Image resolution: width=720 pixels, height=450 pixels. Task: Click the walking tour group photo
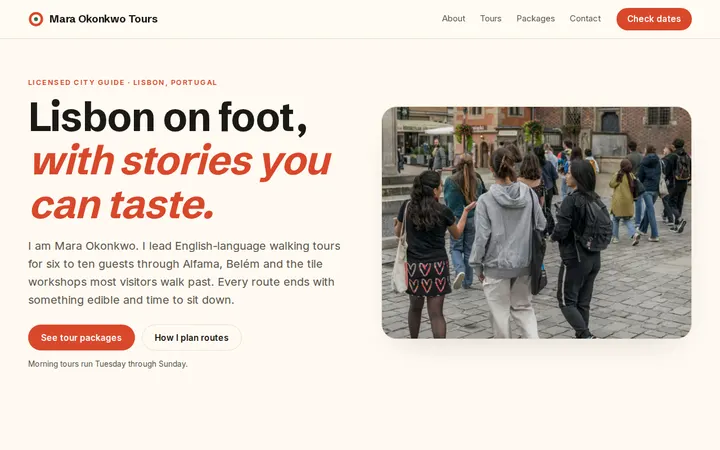[x=536, y=223]
